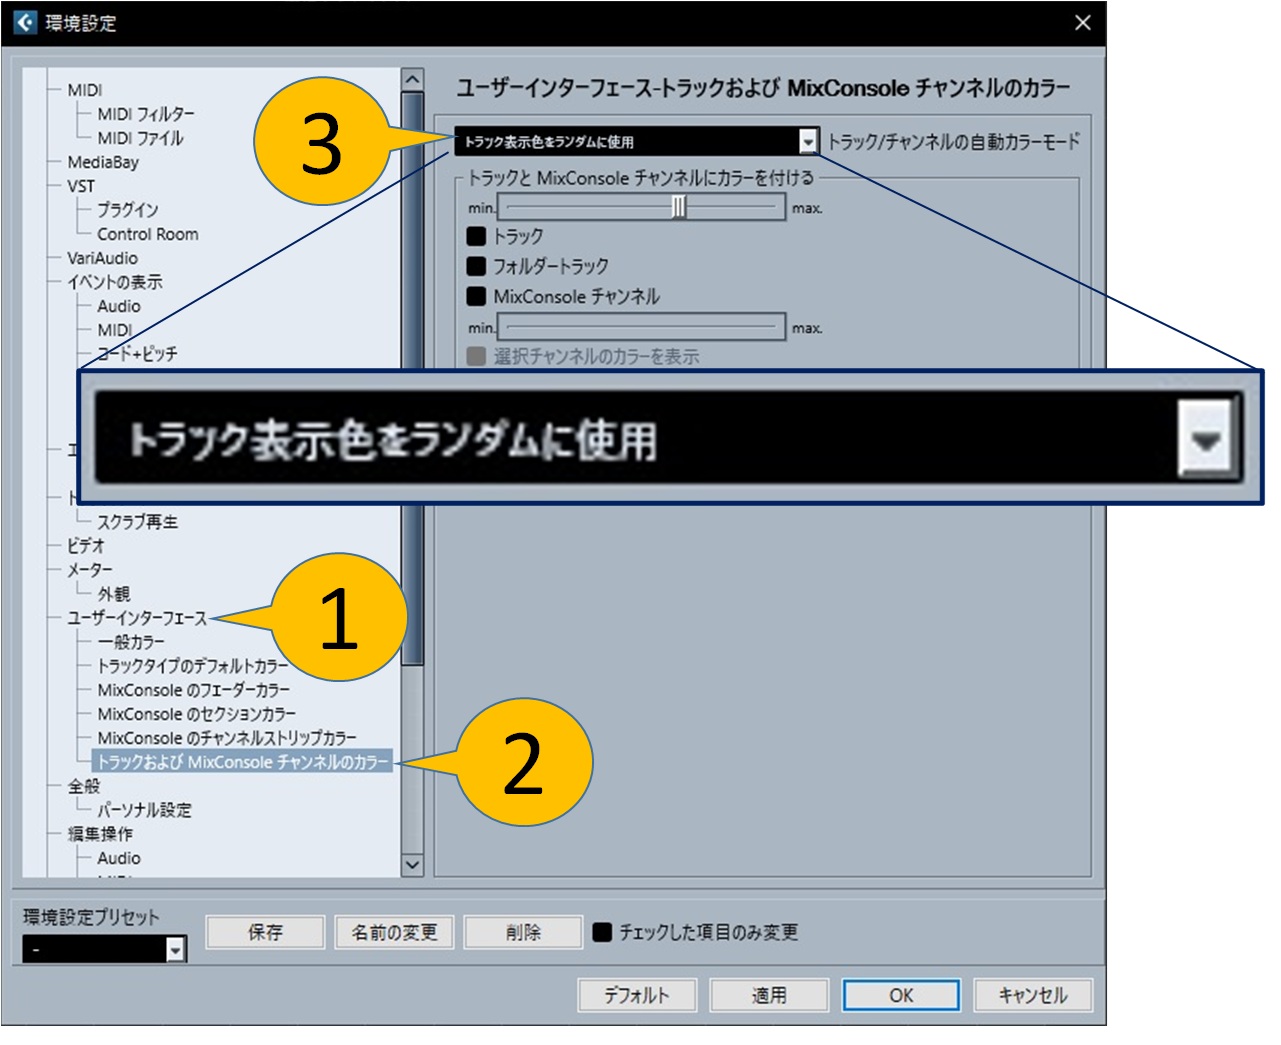
Task: Enable the トラック checkbox
Action: pyautogui.click(x=477, y=236)
